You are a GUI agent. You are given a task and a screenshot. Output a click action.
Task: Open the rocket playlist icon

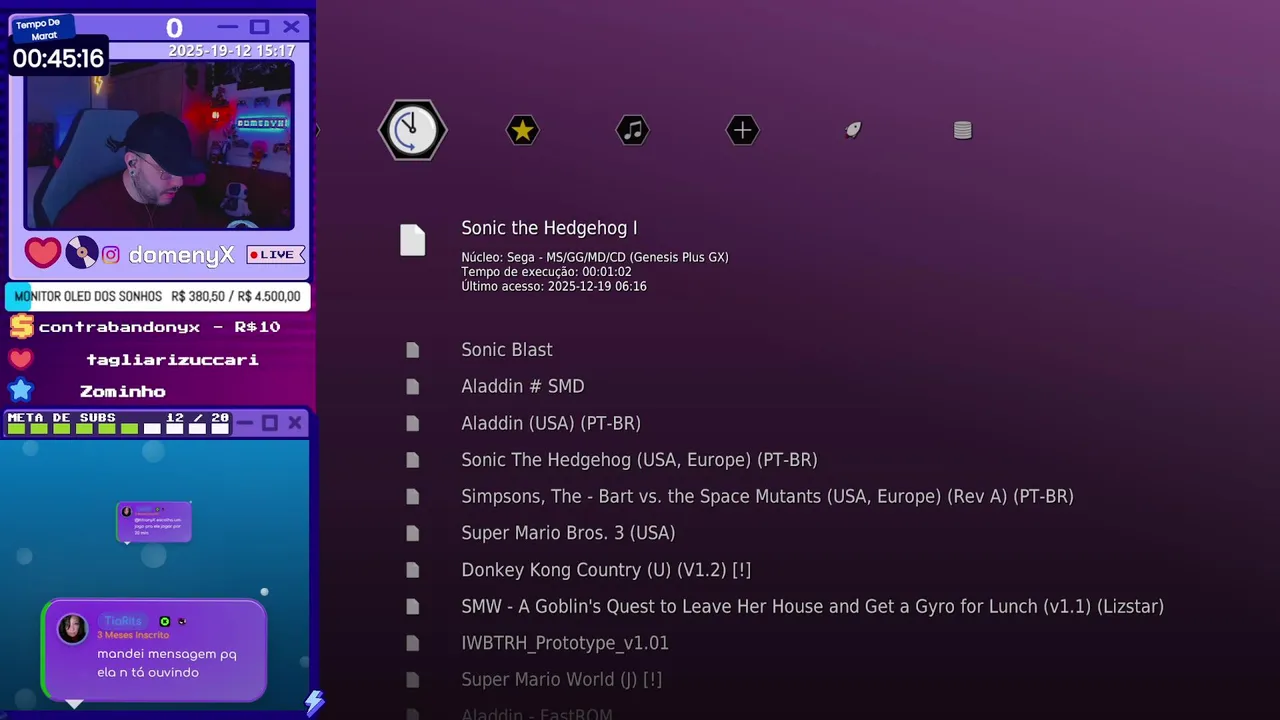point(852,130)
